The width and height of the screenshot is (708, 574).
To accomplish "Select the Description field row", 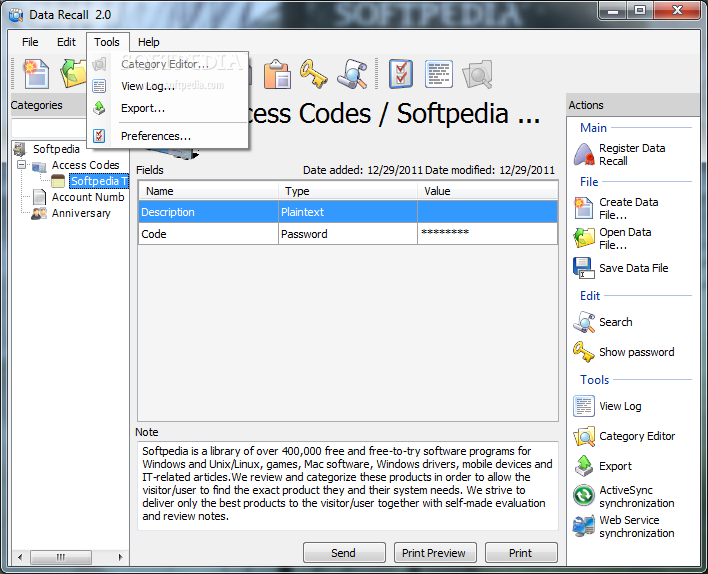I will coord(348,212).
